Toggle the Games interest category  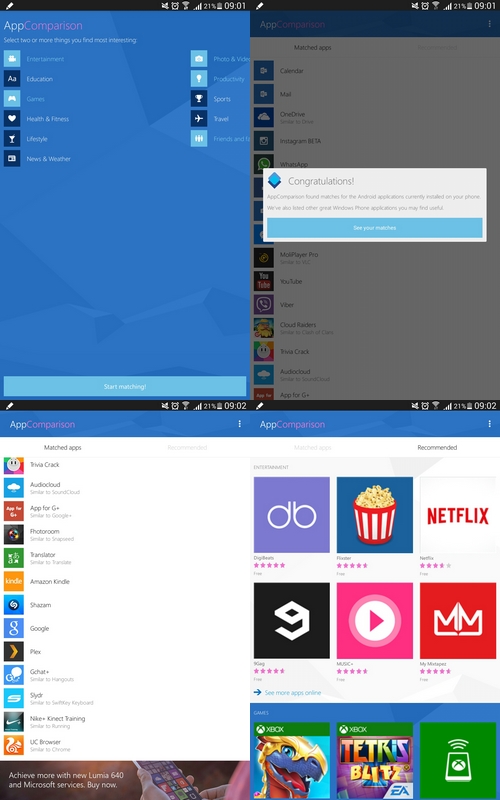click(24, 99)
